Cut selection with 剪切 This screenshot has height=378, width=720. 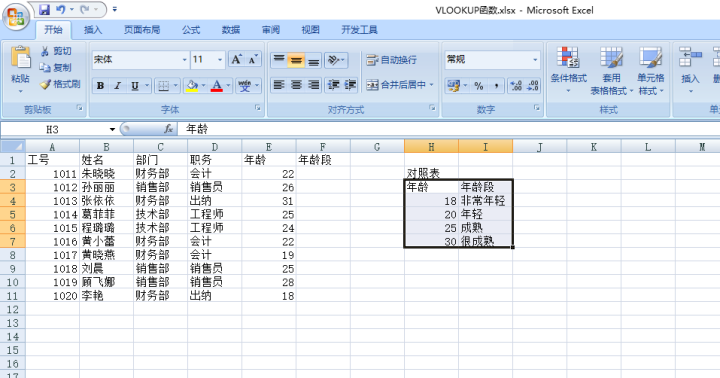56,51
